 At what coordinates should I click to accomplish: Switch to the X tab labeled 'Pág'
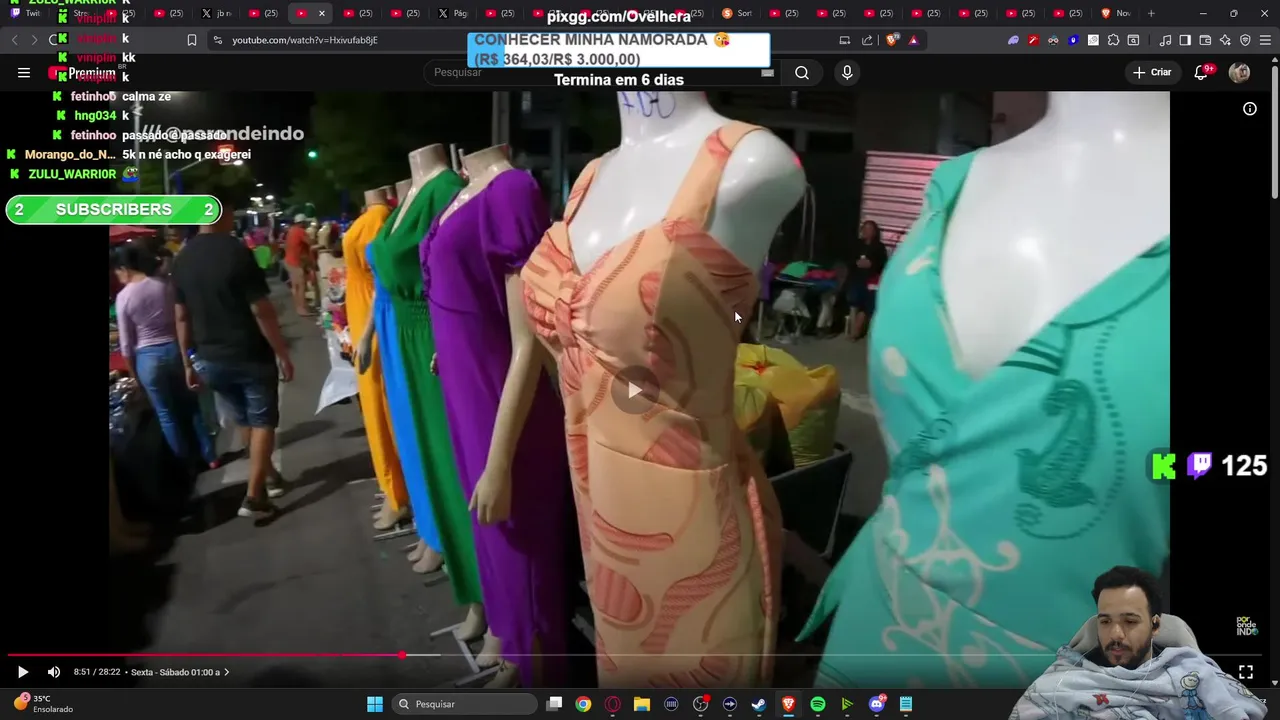[453, 13]
